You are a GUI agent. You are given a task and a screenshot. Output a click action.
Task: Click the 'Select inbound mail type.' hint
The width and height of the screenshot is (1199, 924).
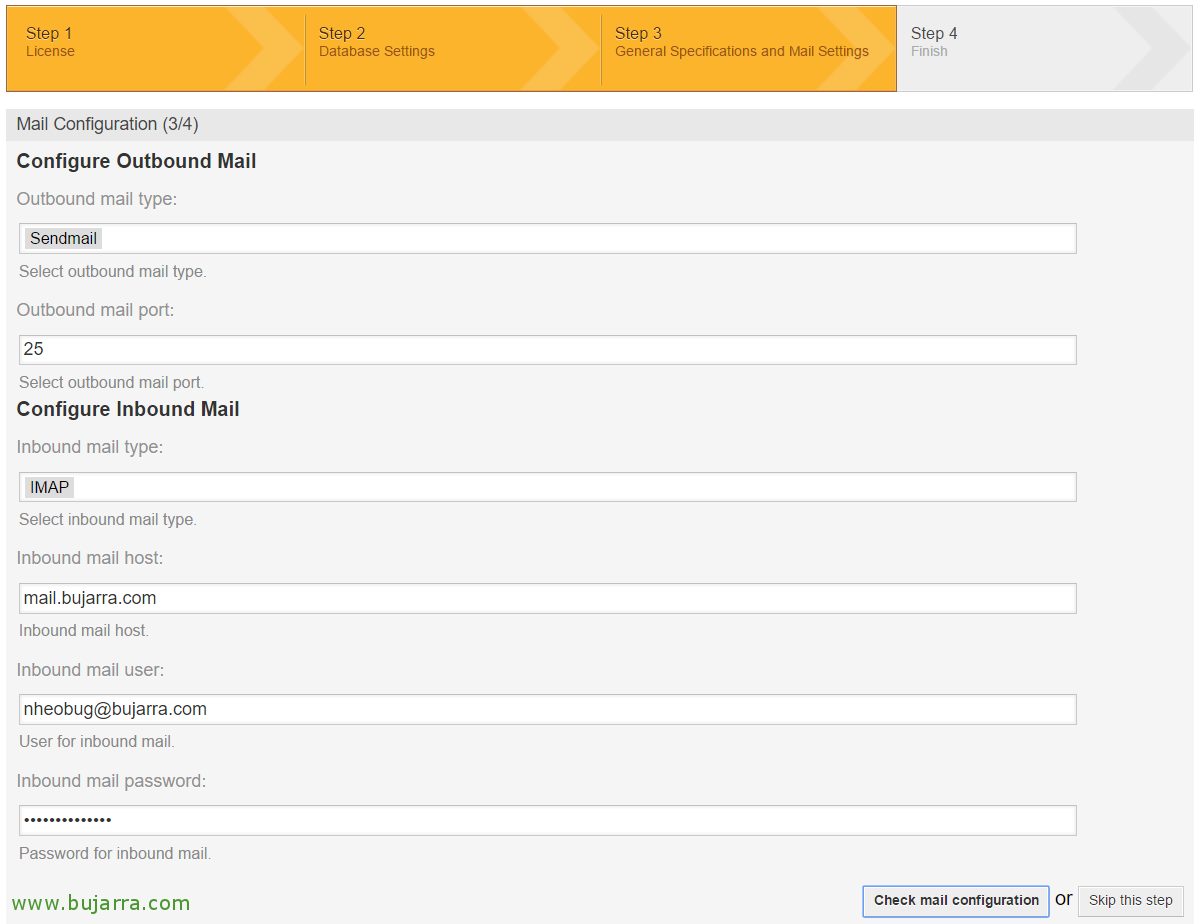tap(108, 519)
